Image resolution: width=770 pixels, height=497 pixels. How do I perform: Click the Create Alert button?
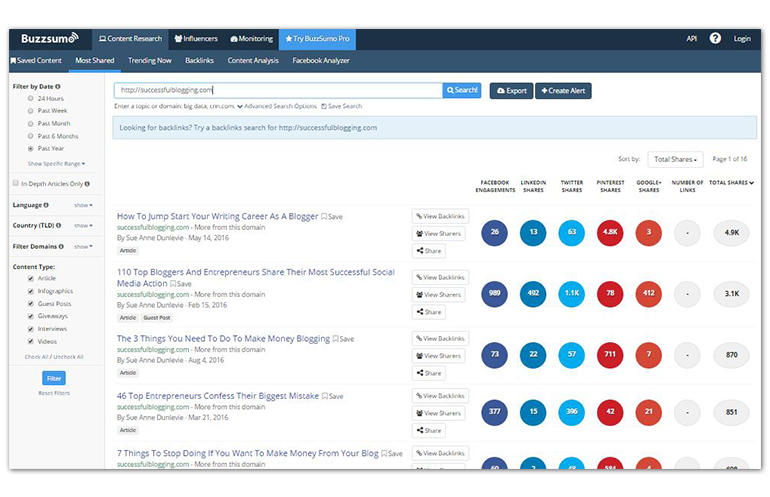563,91
